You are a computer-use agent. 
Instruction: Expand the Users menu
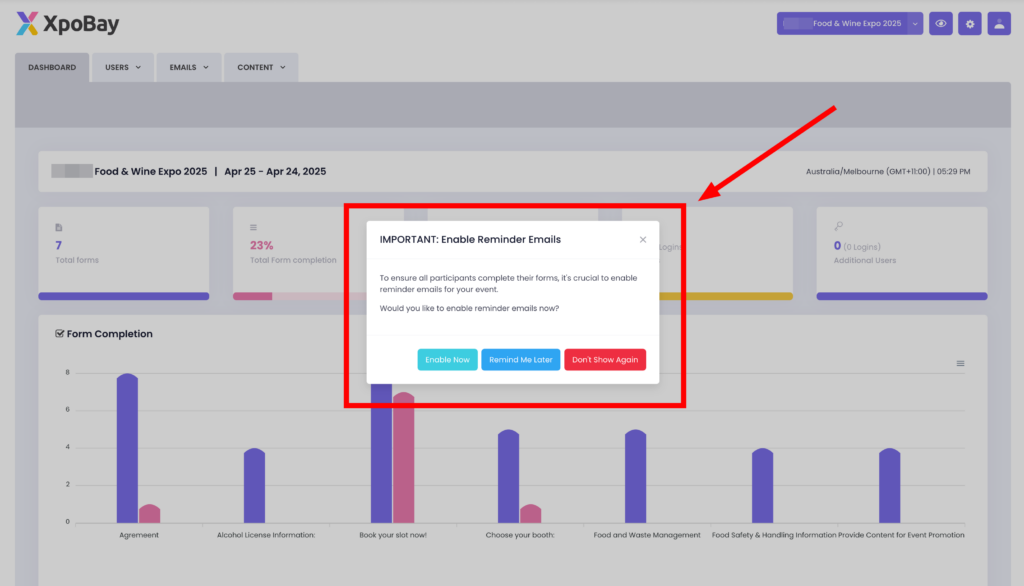point(123,68)
